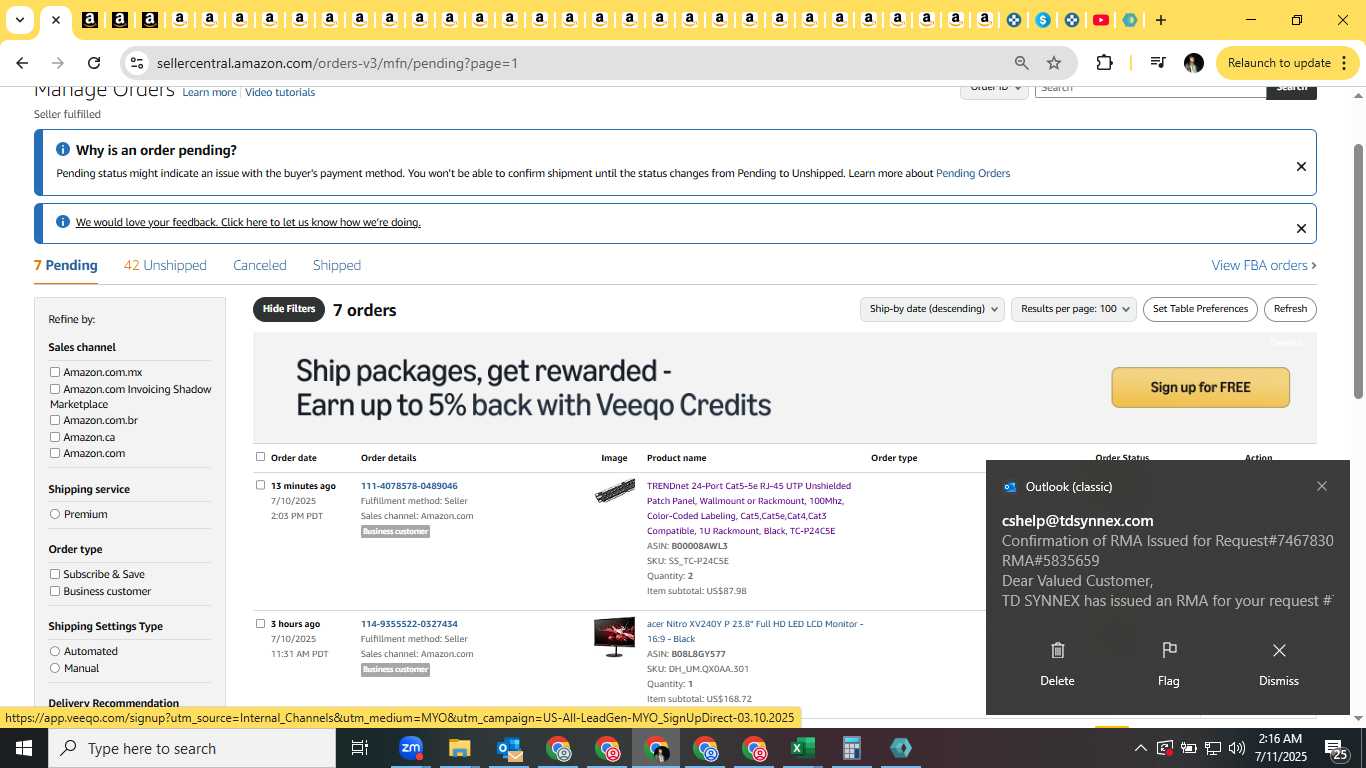This screenshot has width=1366, height=768.
Task: Switch to the Shipped tab
Action: pyautogui.click(x=337, y=265)
